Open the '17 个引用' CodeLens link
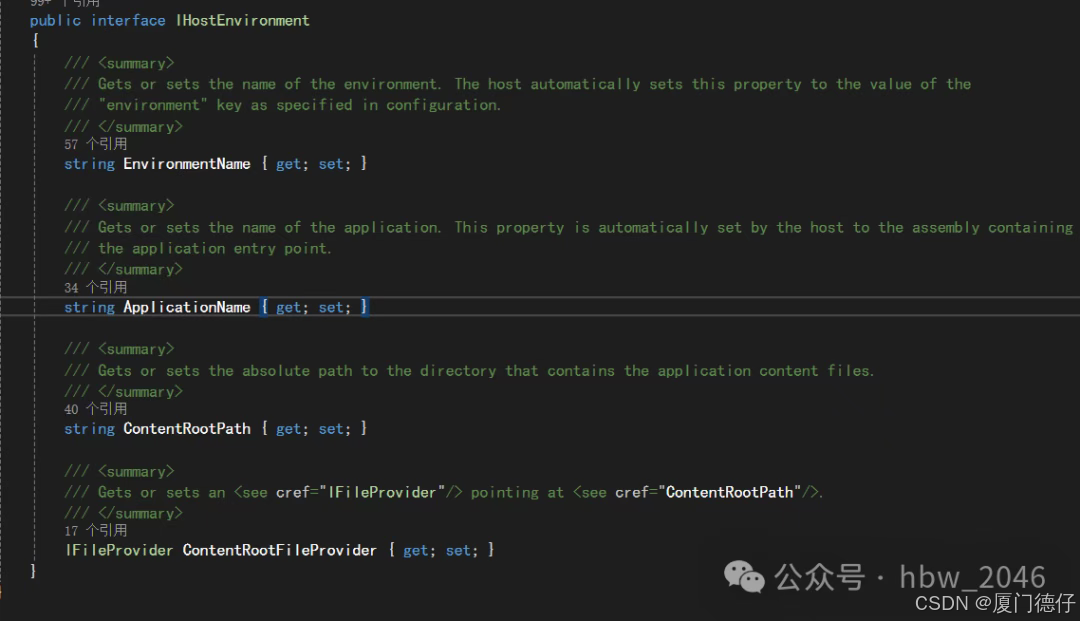 96,530
